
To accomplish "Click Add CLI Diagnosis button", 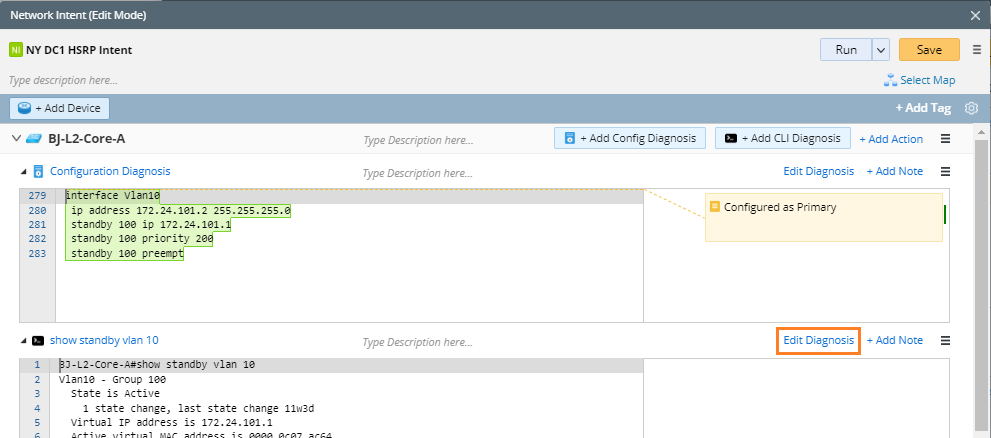I will (x=782, y=139).
